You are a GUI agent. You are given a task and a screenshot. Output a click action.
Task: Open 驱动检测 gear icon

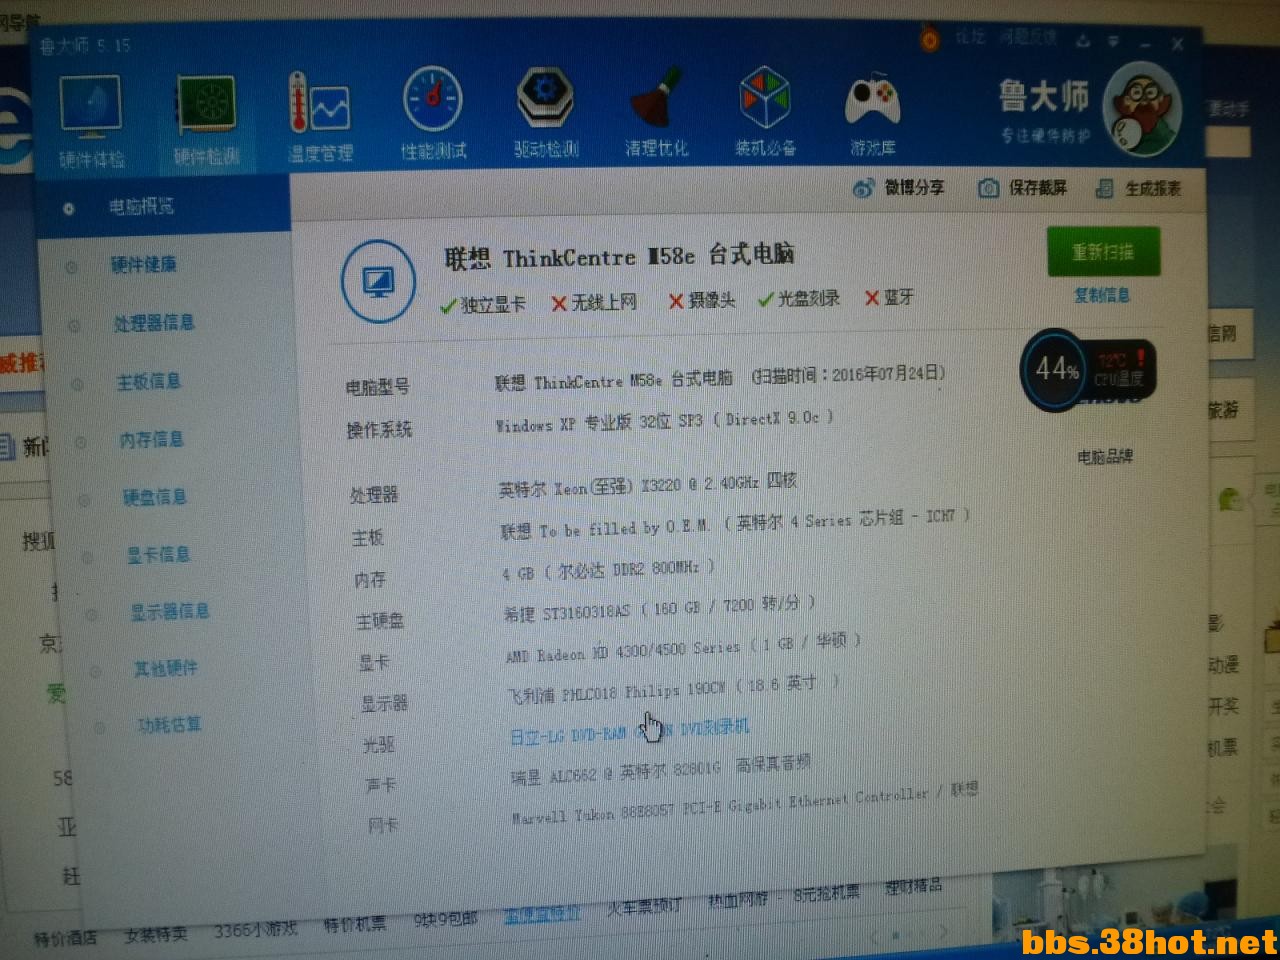(546, 113)
